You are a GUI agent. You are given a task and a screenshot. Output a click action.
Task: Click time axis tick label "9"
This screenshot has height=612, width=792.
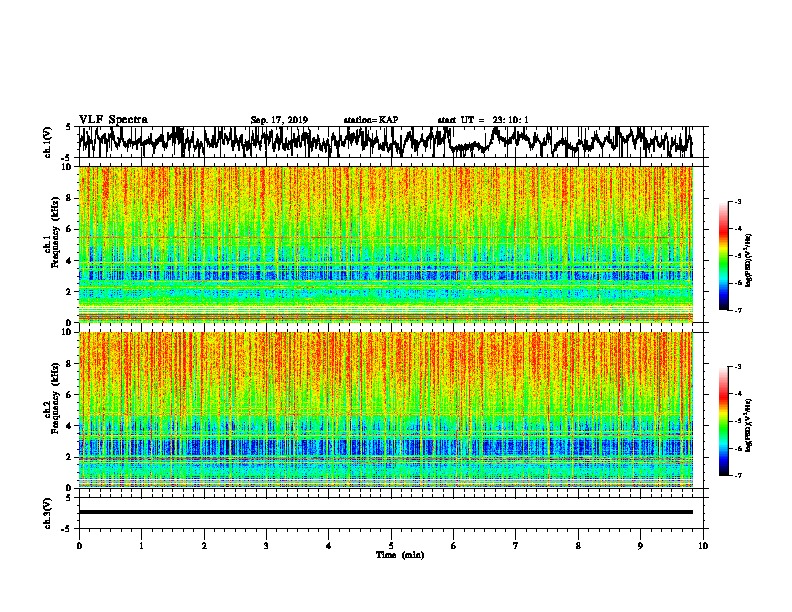click(640, 545)
